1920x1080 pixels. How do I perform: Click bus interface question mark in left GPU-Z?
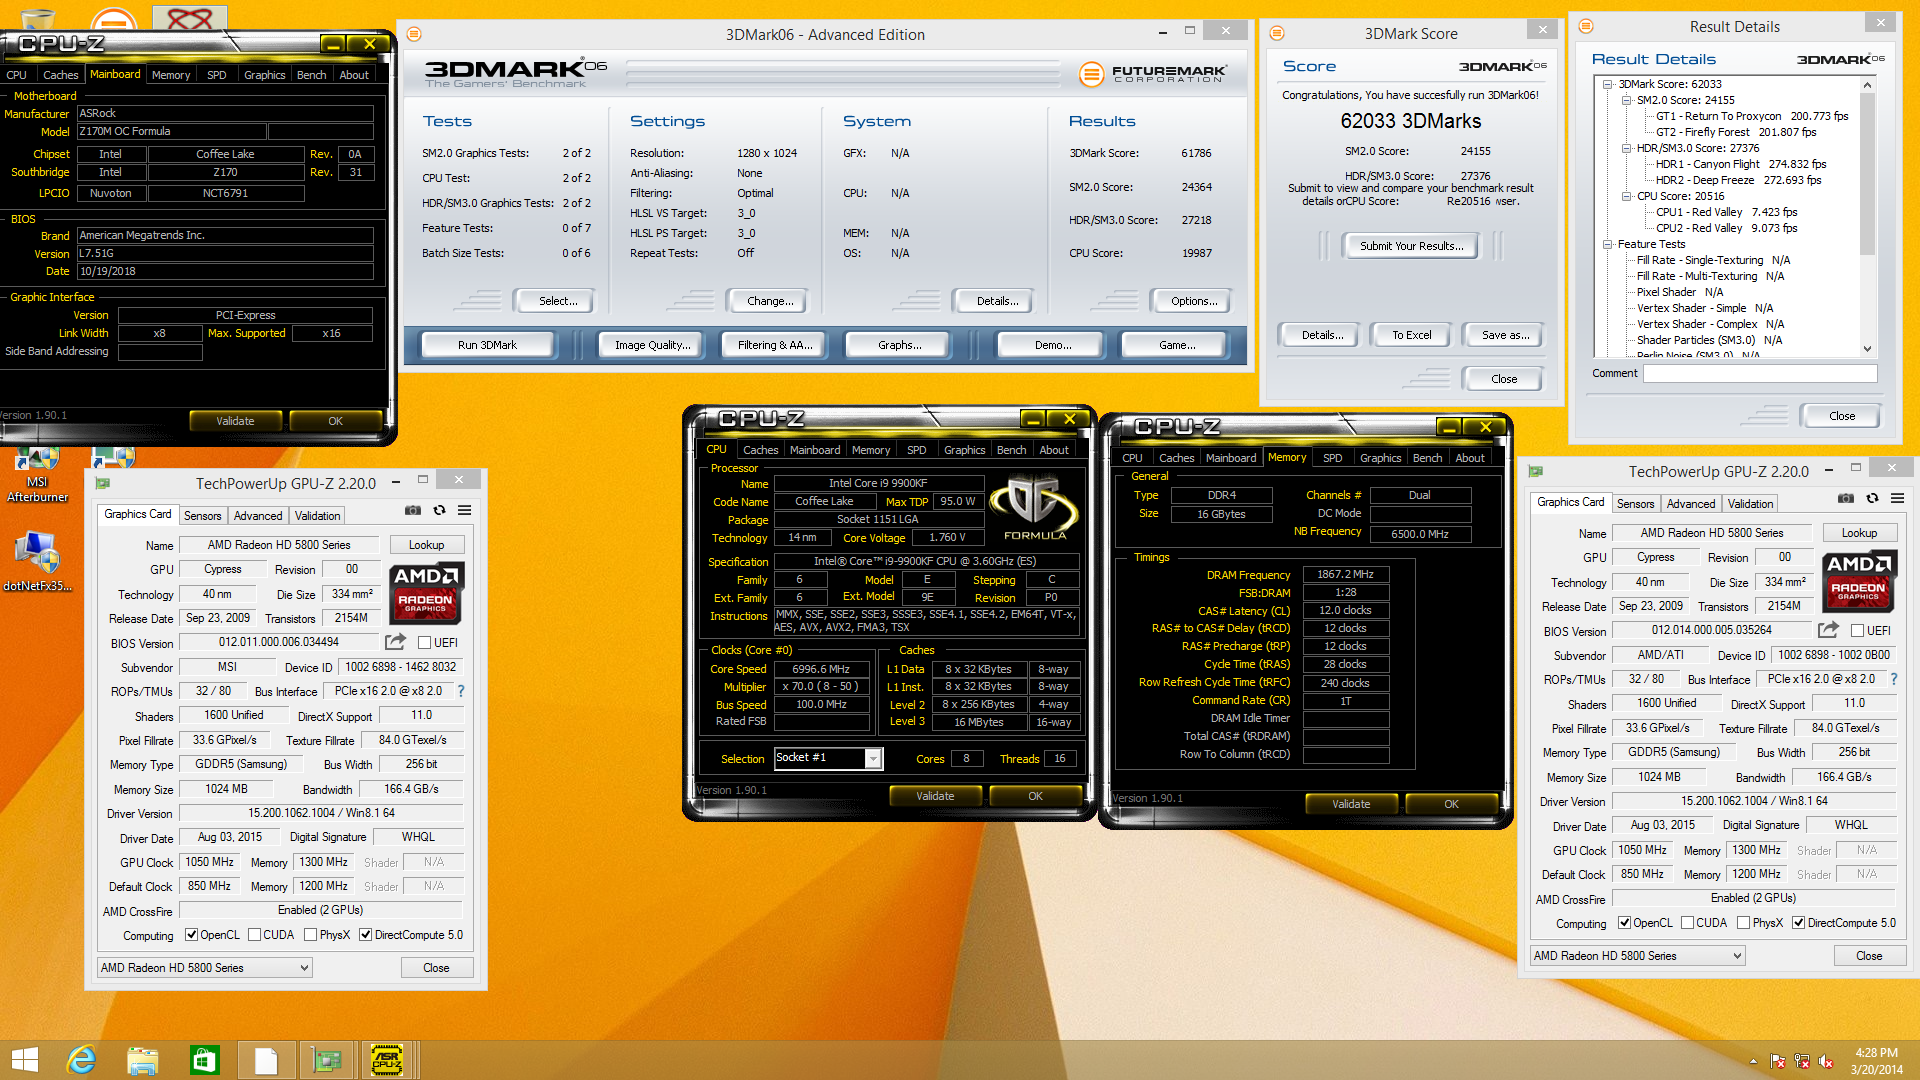click(461, 691)
